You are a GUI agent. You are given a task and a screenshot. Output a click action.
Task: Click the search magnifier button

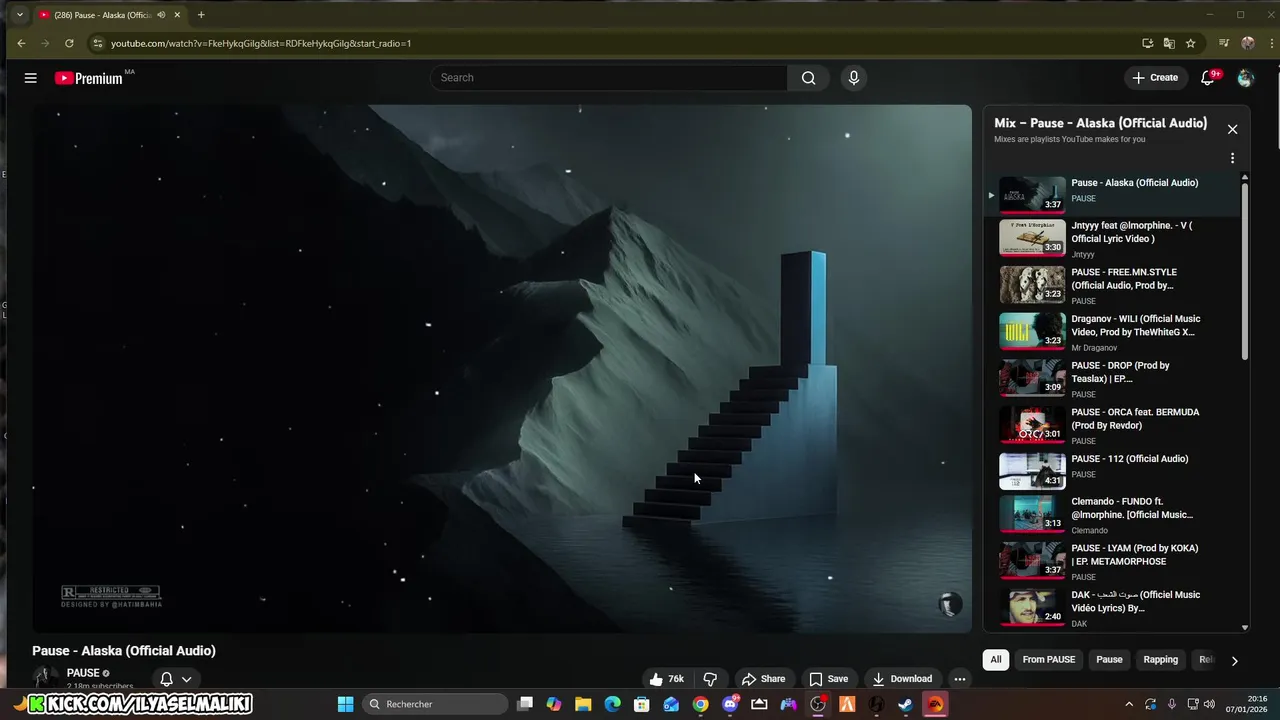(x=808, y=78)
